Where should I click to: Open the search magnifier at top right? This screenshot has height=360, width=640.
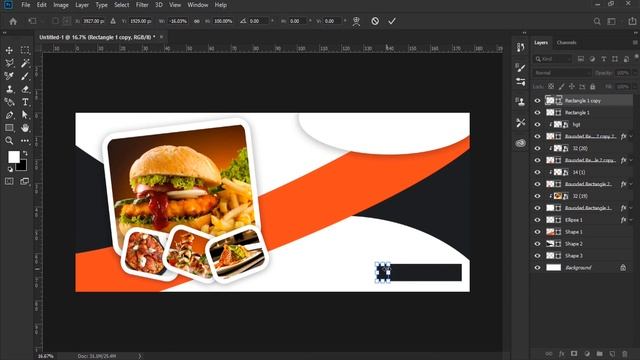coord(597,21)
